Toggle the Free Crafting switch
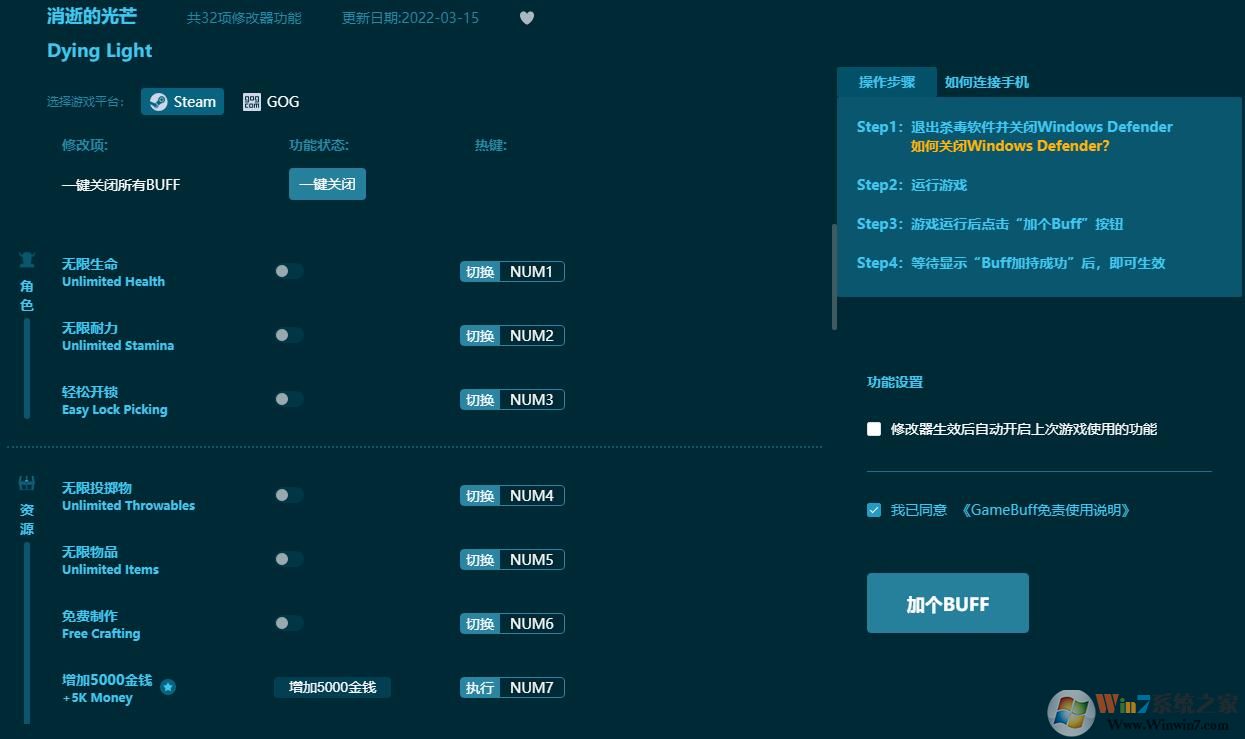This screenshot has width=1245, height=739. [x=288, y=622]
